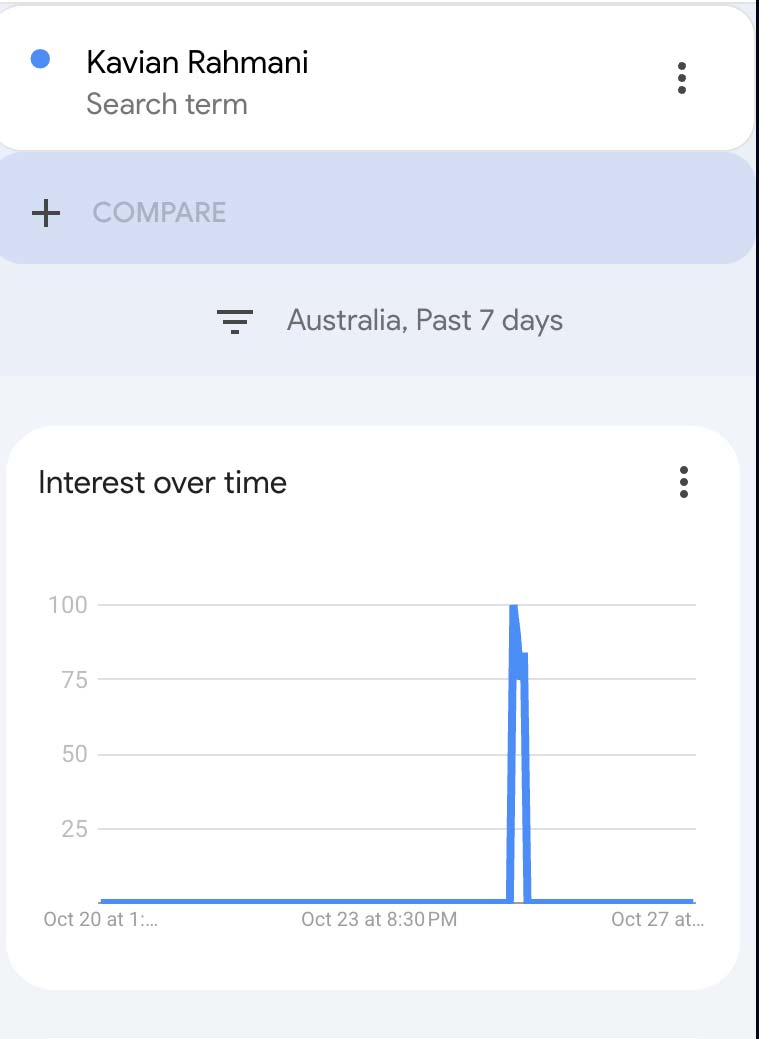Viewport: 759px width, 1039px height.
Task: Open the 'Australia, Past 7 days' filter
Action: [x=424, y=321]
